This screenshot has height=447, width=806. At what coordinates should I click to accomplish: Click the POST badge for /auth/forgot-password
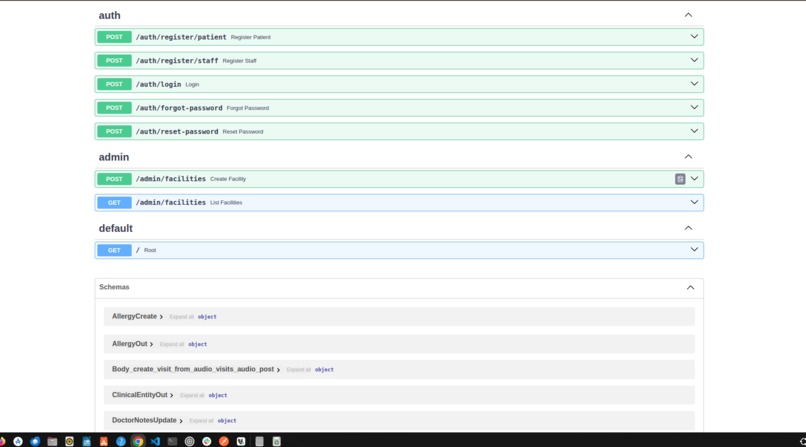point(114,108)
